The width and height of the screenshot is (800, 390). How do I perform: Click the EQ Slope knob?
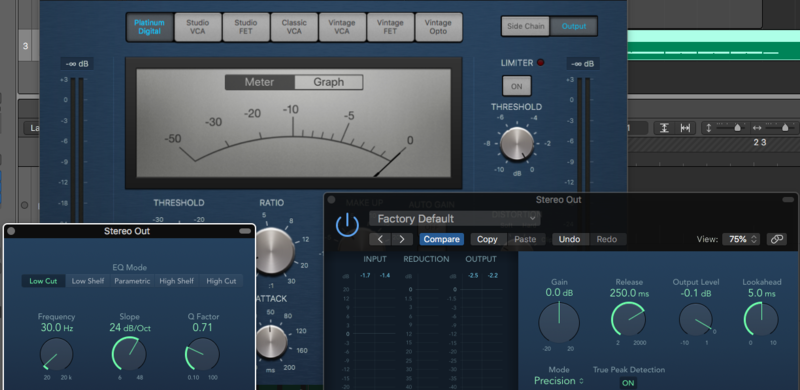(x=129, y=353)
